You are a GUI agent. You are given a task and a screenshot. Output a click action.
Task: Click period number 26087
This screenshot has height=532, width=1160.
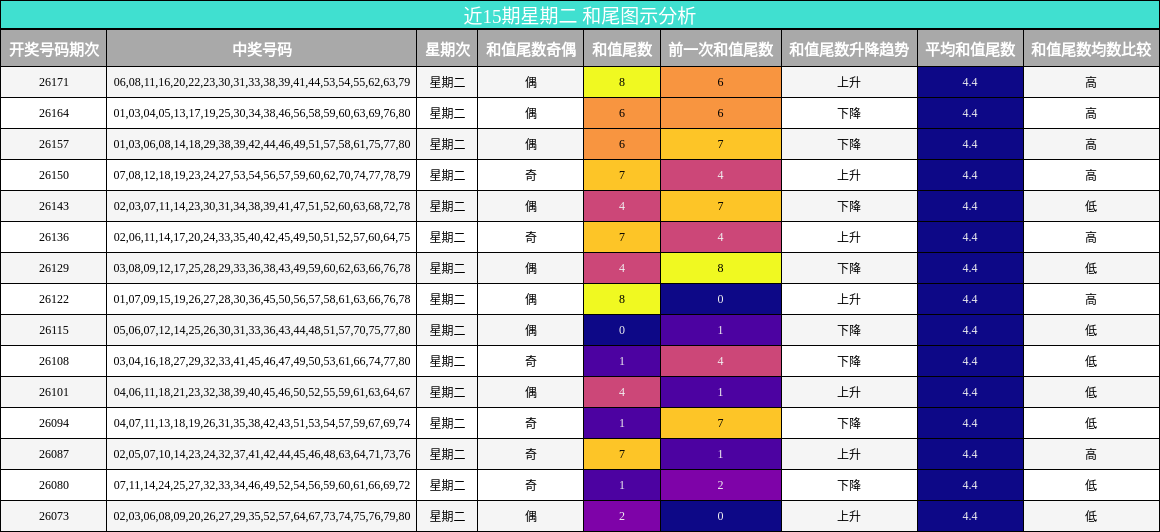point(54,454)
